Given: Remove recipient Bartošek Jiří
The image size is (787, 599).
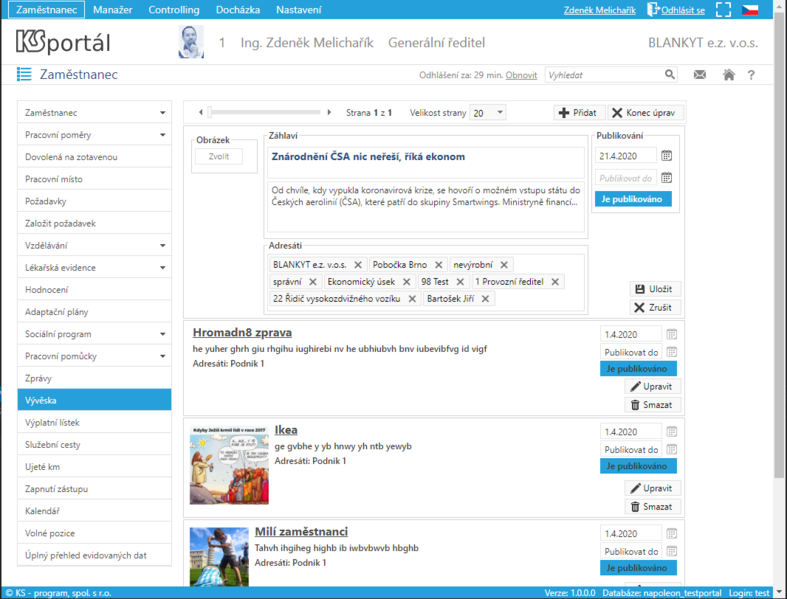Looking at the screenshot, I should [x=485, y=299].
